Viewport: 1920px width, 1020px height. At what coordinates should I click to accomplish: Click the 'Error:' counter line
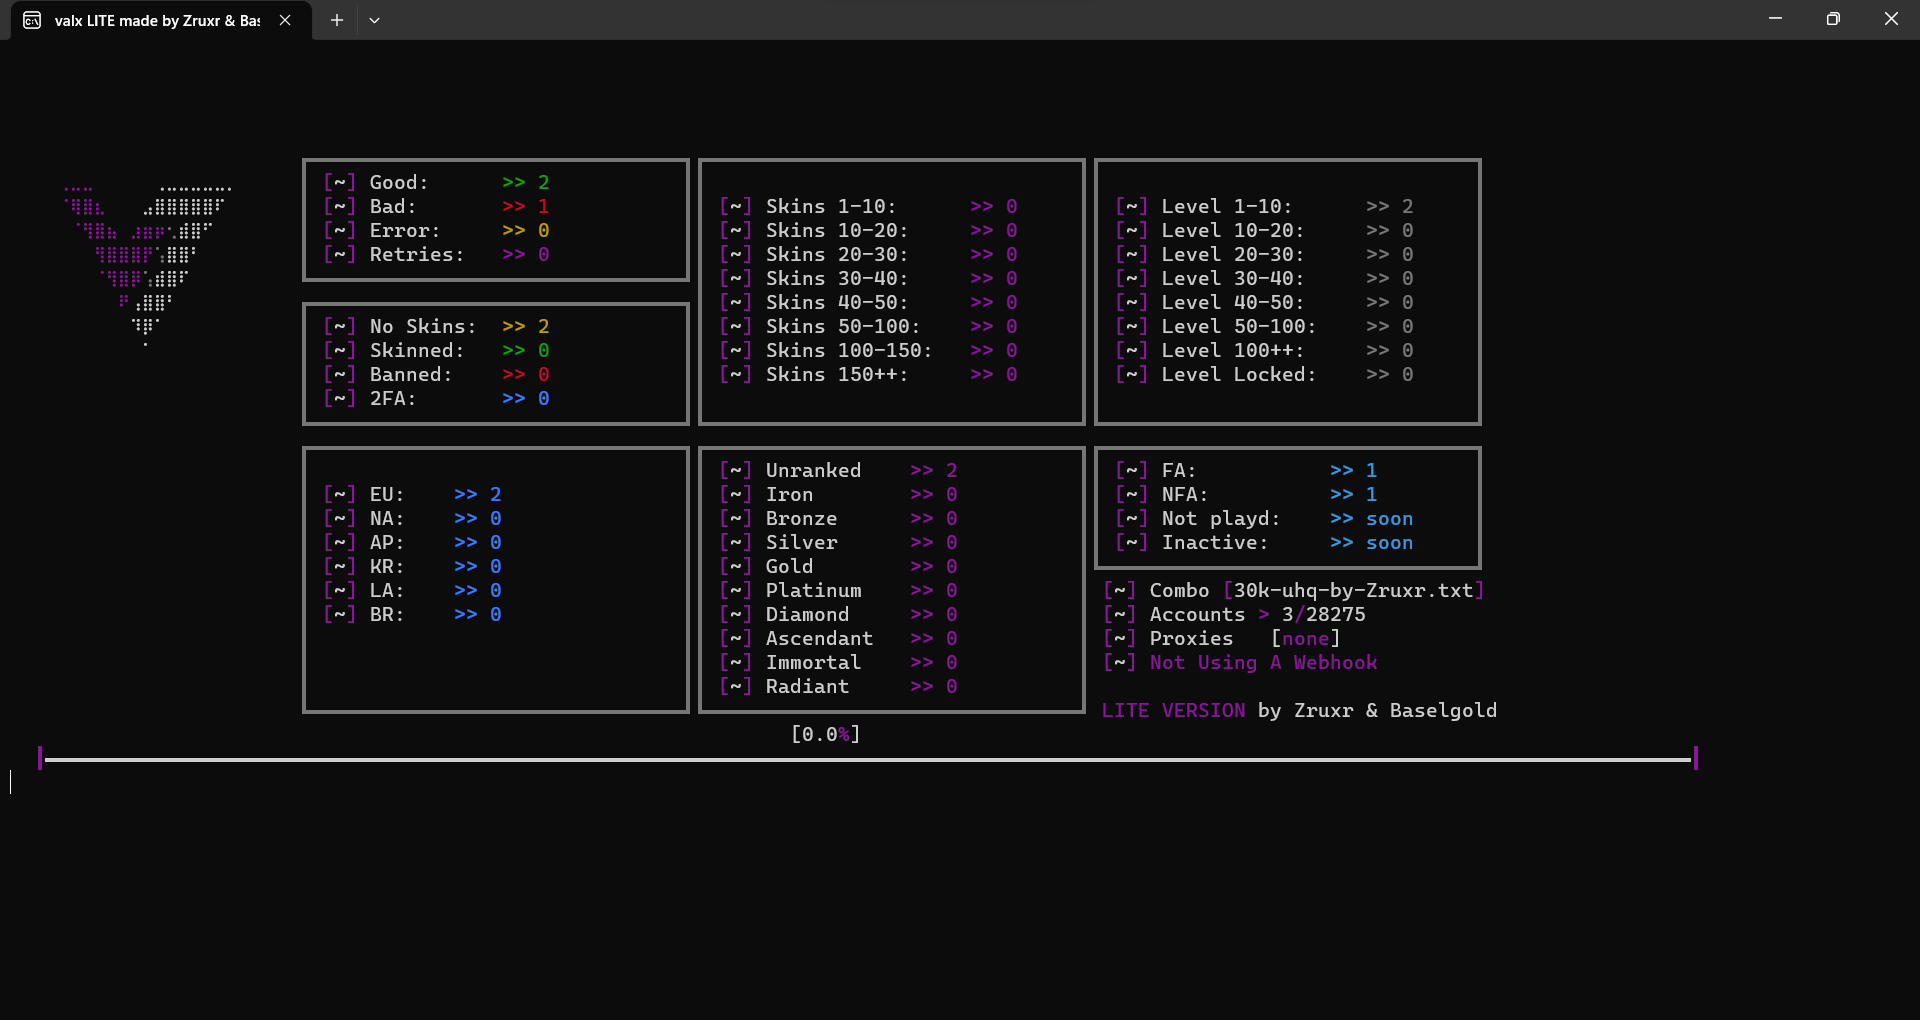pos(436,230)
